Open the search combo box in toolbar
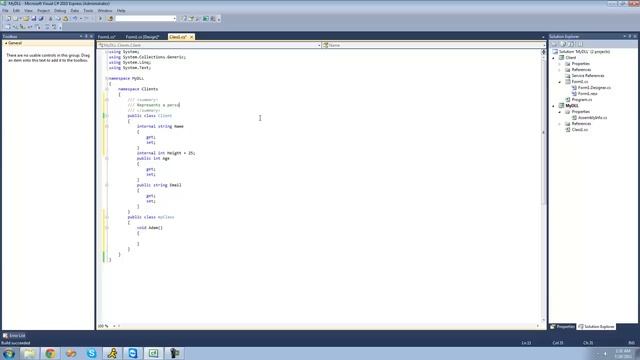Screen dimensions: 640x360 146,19
